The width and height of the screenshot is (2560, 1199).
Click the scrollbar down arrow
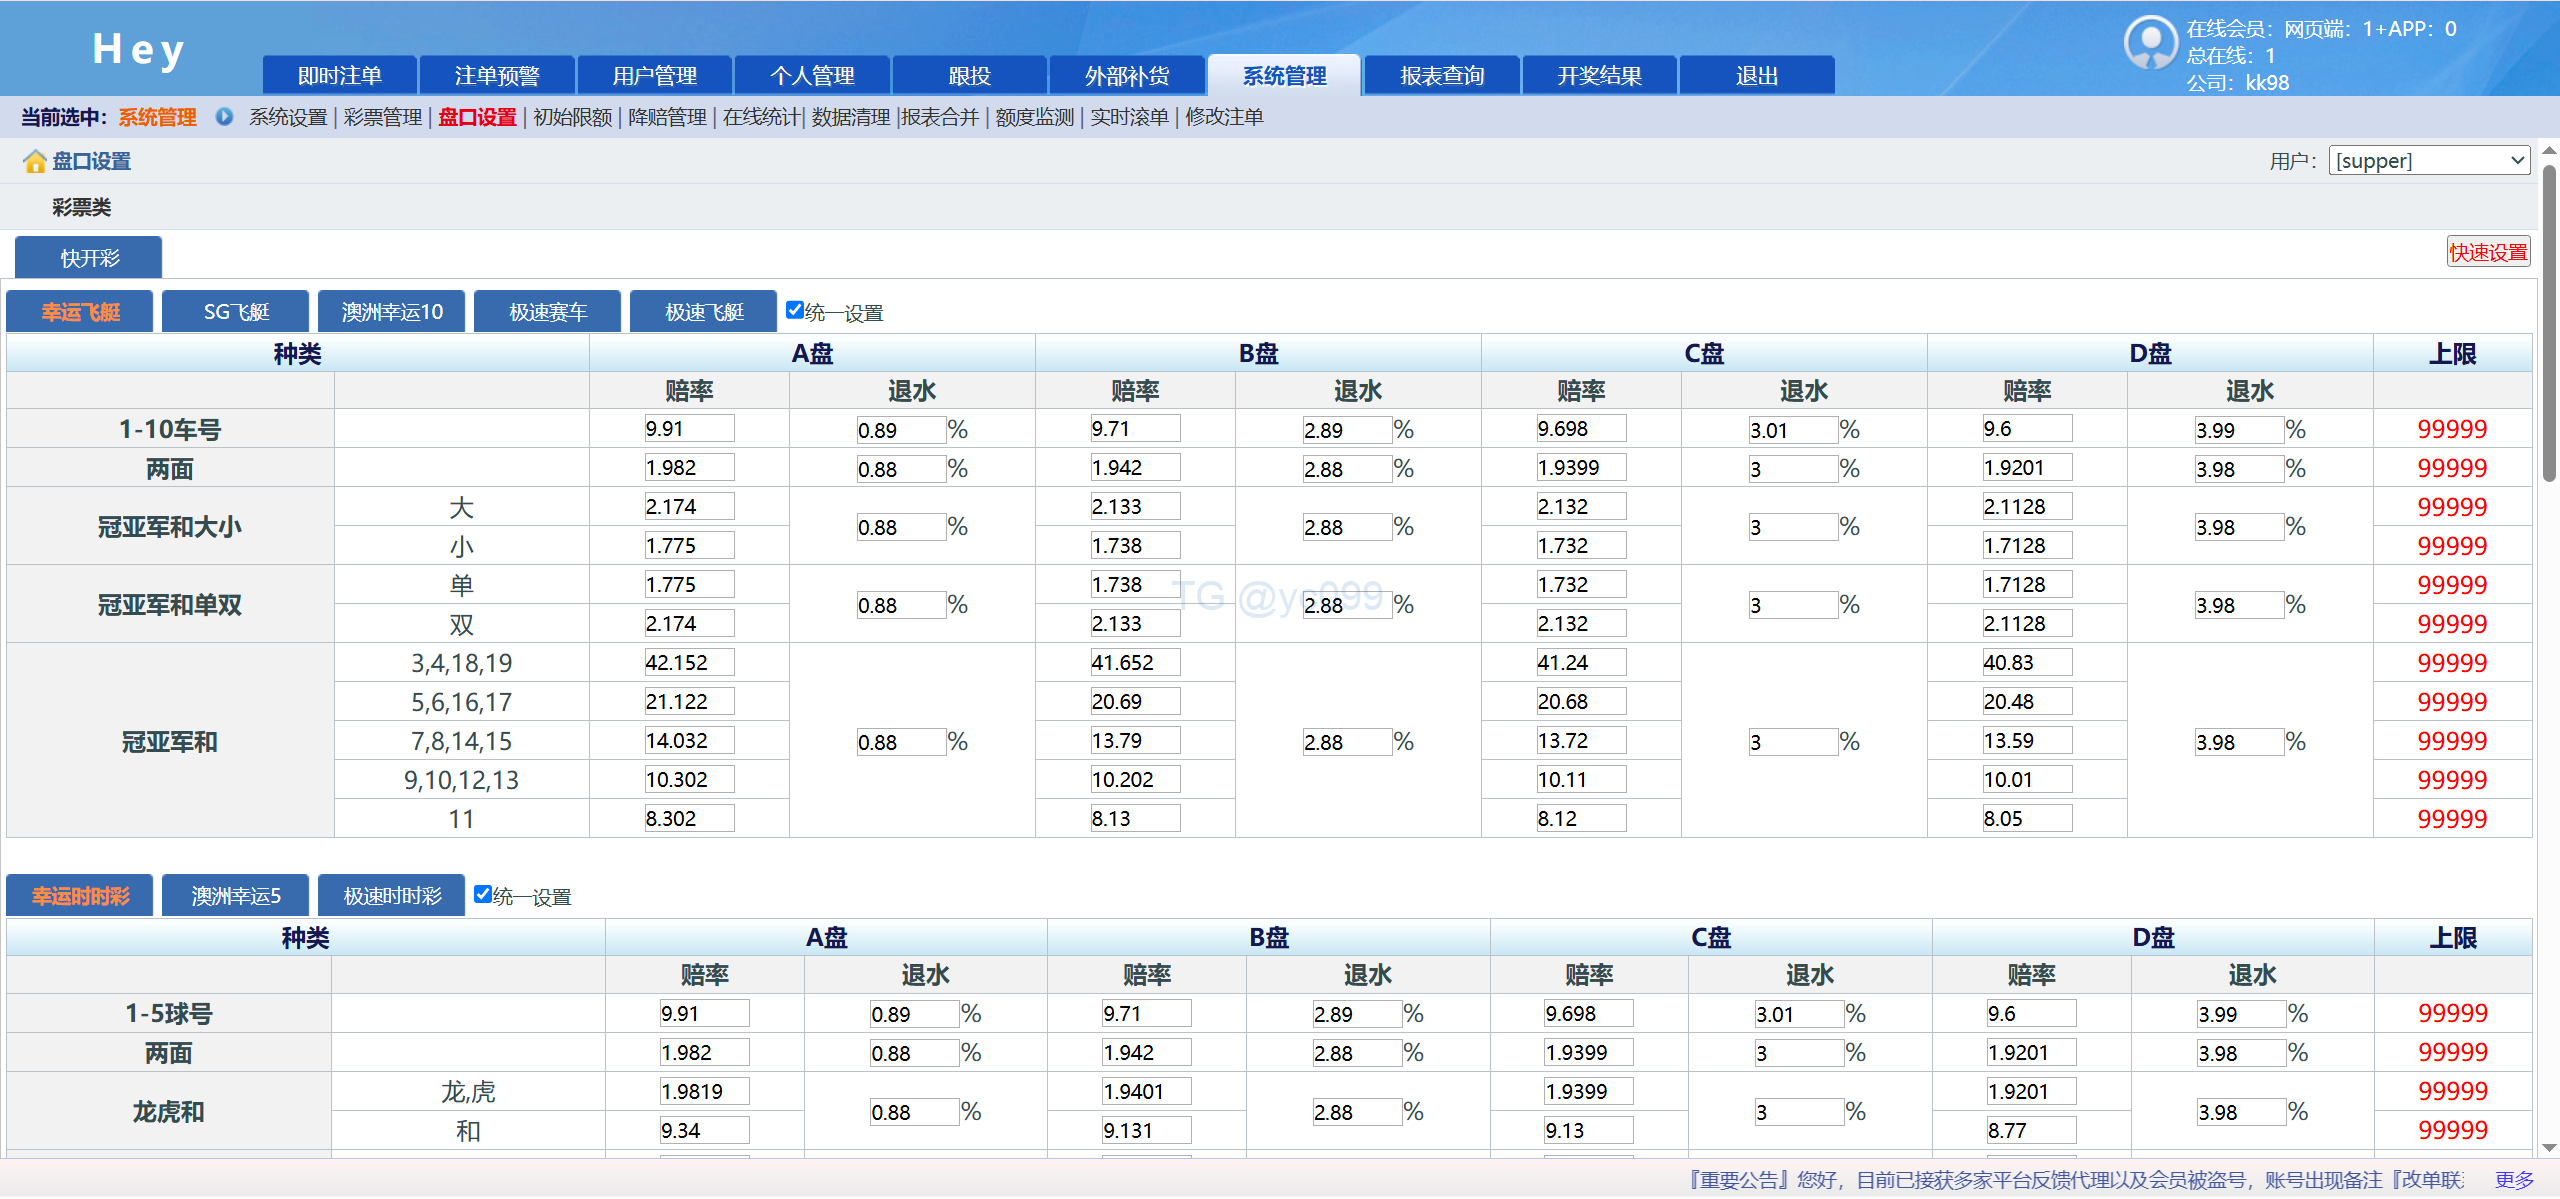pyautogui.click(x=2549, y=1148)
